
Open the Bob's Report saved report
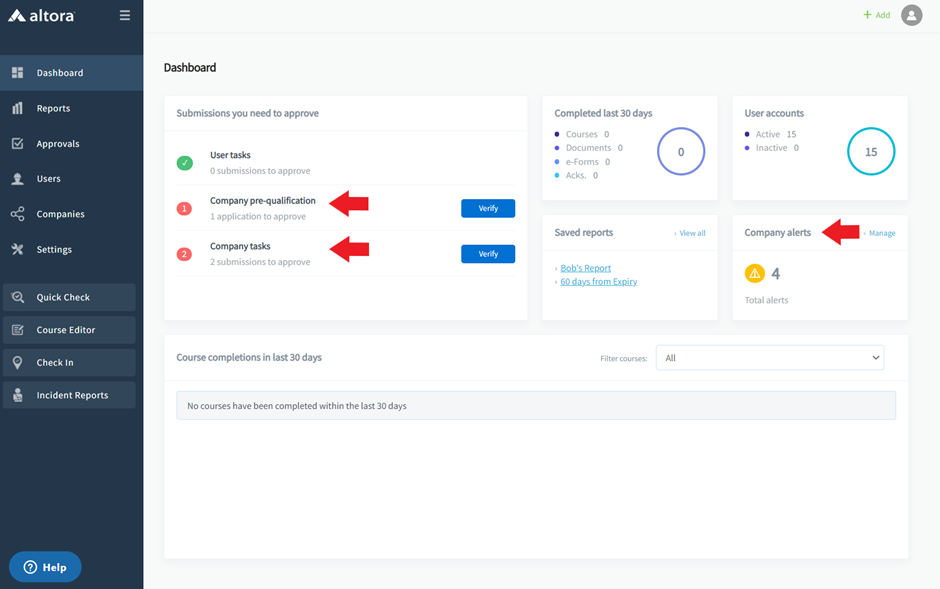(x=585, y=268)
